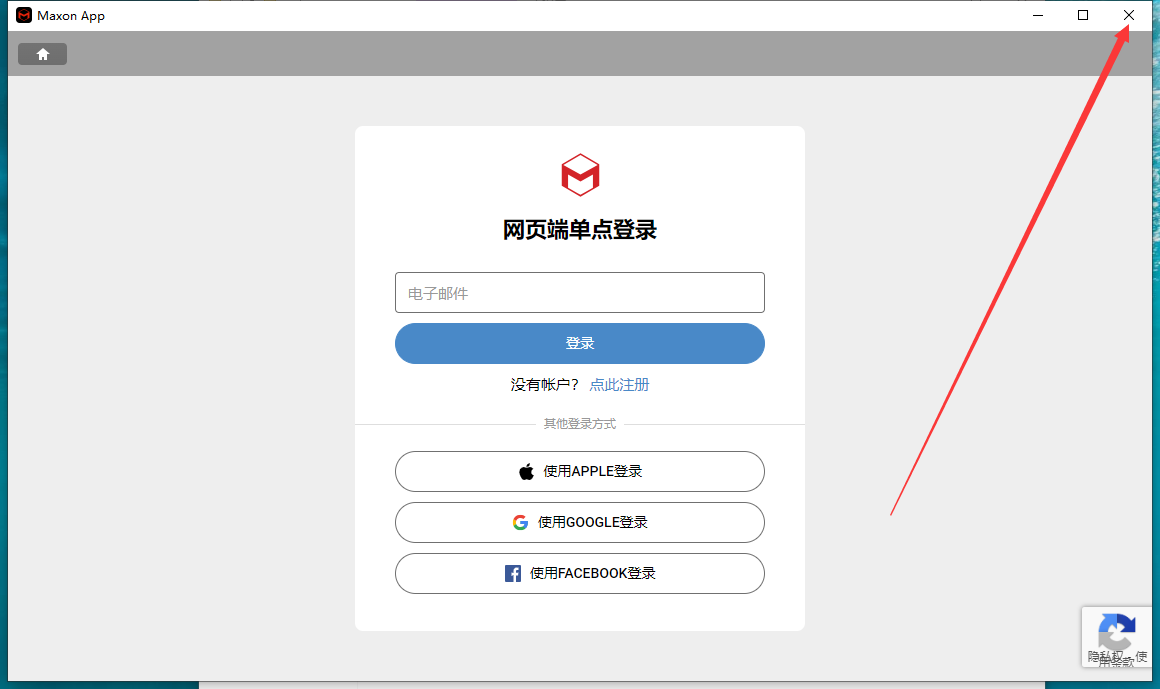Sign in with 使用FACEBOOK登录 button
1160x689 pixels.
(579, 574)
